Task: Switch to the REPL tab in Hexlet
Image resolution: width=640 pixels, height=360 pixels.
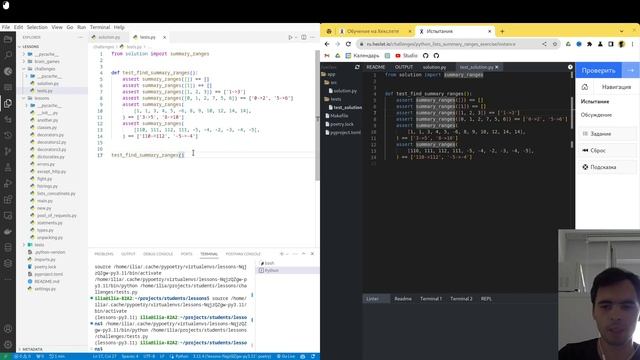Action: coord(486,299)
